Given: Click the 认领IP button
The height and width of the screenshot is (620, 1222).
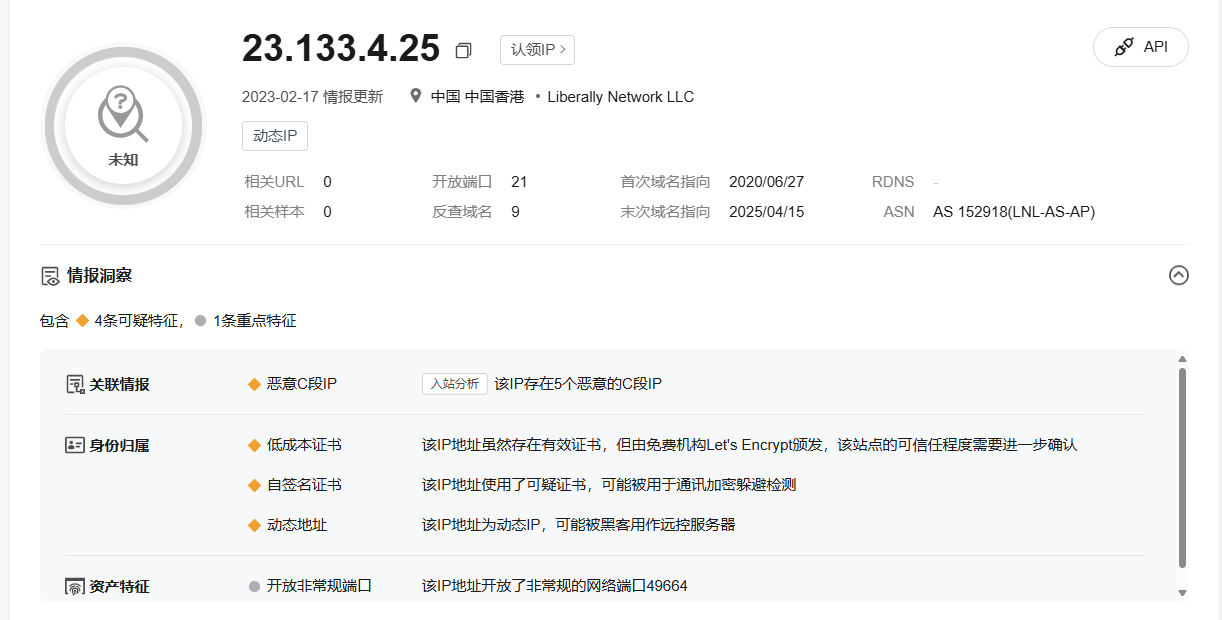Looking at the screenshot, I should coord(537,49).
